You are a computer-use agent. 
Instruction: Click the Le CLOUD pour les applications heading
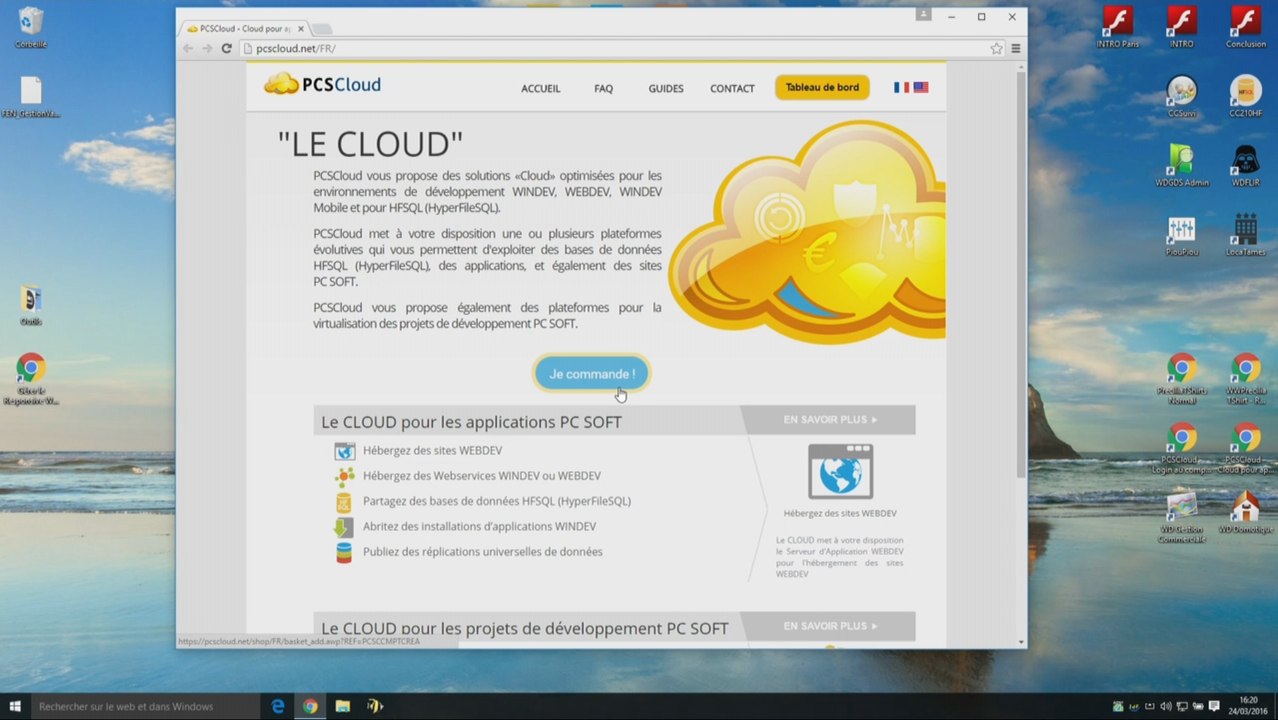pyautogui.click(x=471, y=422)
